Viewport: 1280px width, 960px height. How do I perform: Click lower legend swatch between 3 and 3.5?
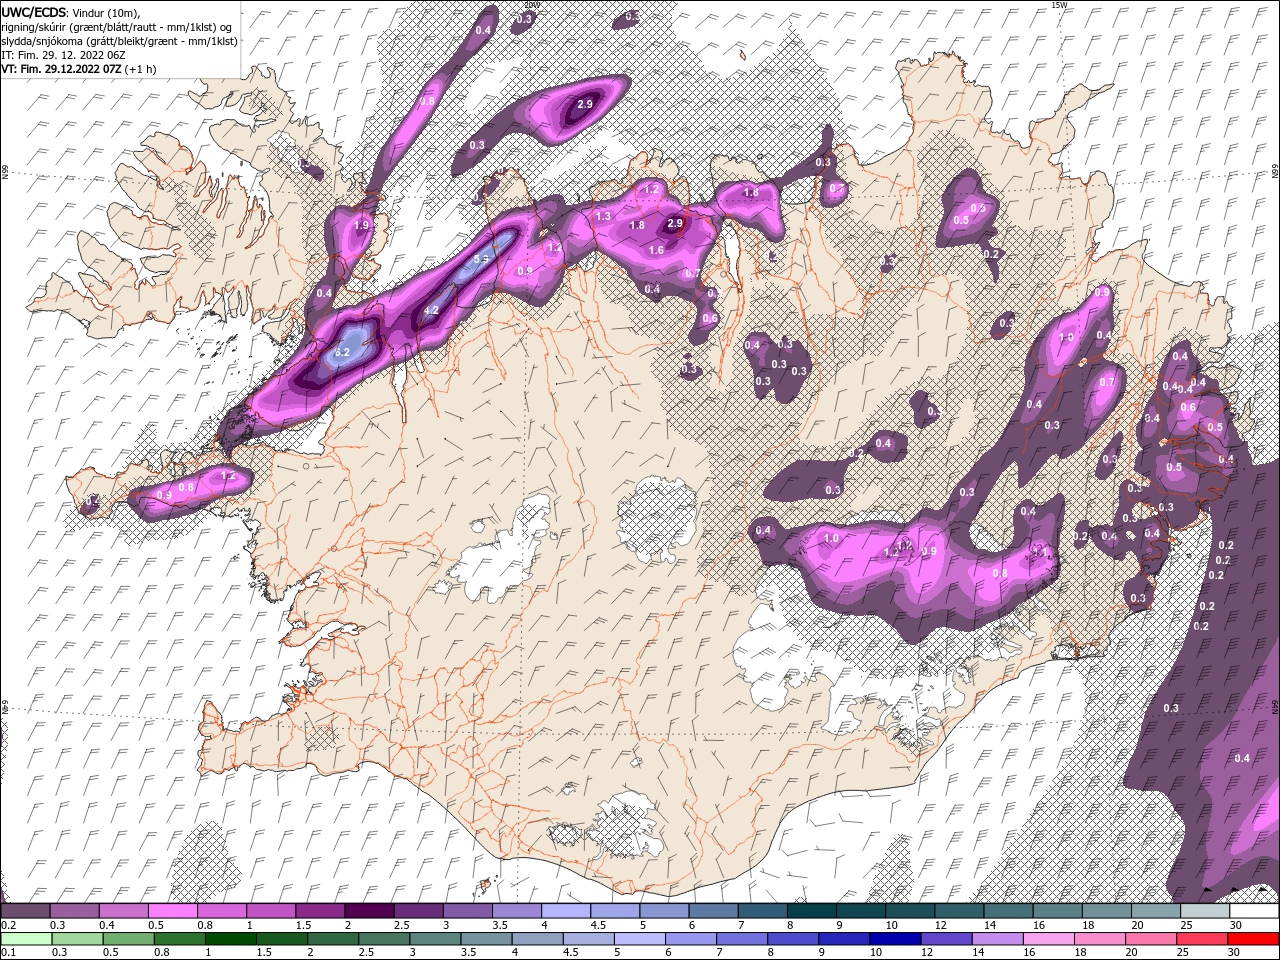[437, 938]
